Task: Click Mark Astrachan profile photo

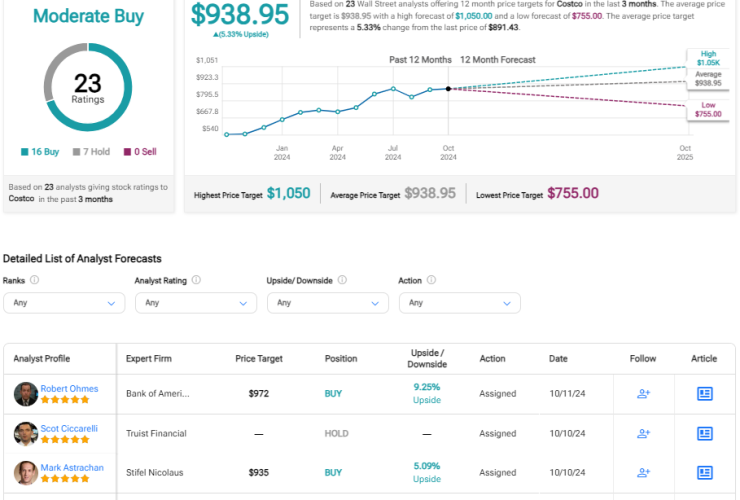Action: point(25,473)
